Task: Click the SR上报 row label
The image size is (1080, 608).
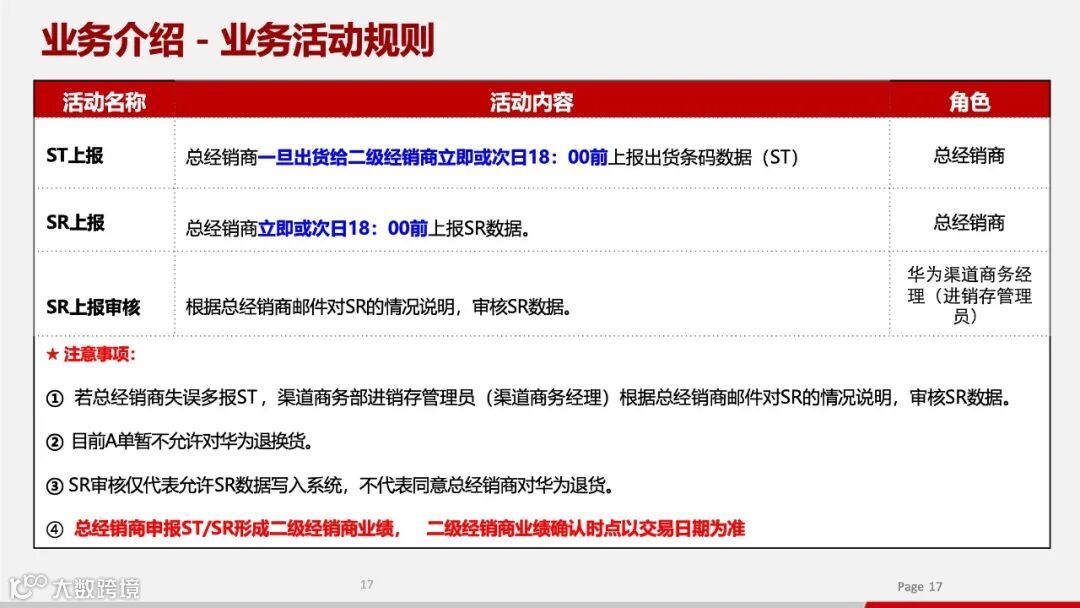Action: coord(75,222)
